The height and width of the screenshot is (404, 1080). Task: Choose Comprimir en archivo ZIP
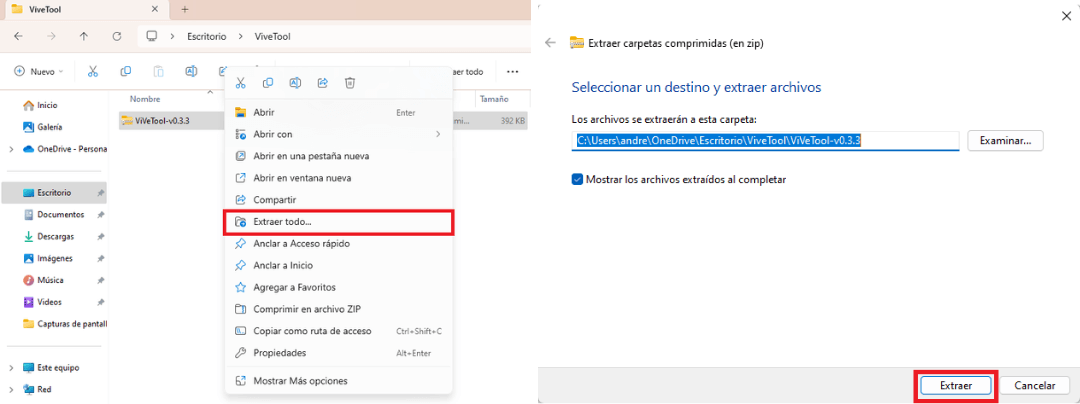(338, 309)
